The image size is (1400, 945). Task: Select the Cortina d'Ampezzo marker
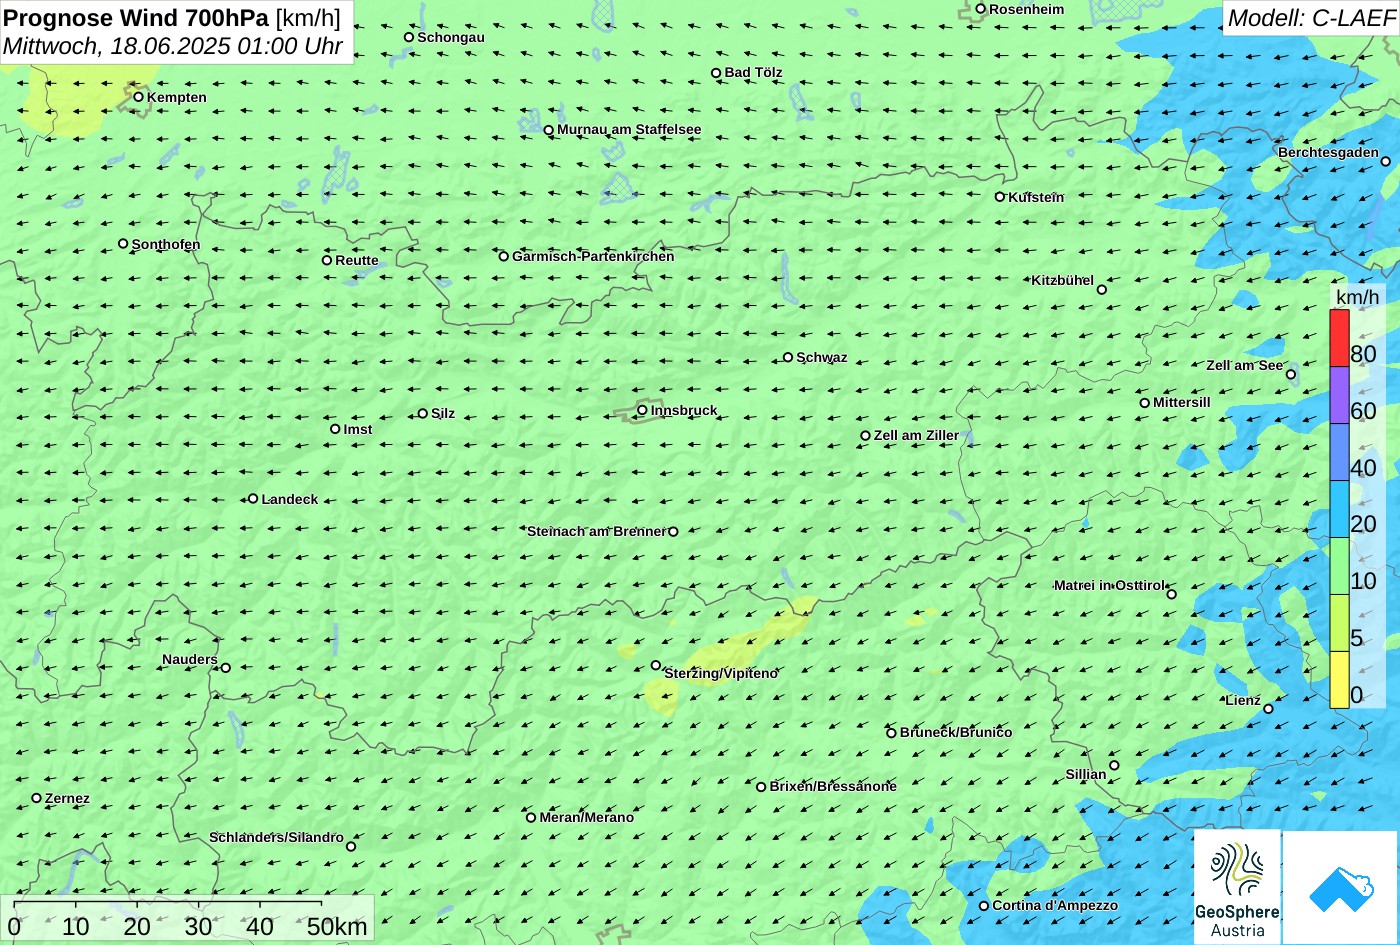984,906
